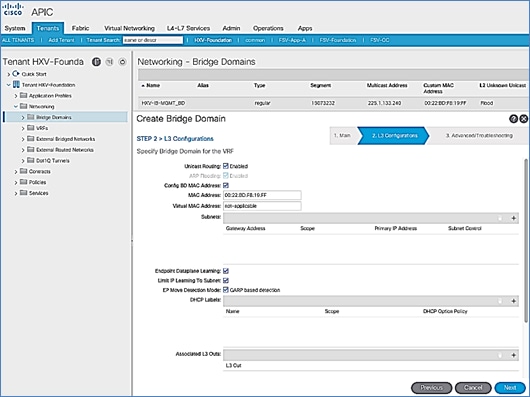
Task: Open the Virtual Networking tab
Action: (129, 28)
